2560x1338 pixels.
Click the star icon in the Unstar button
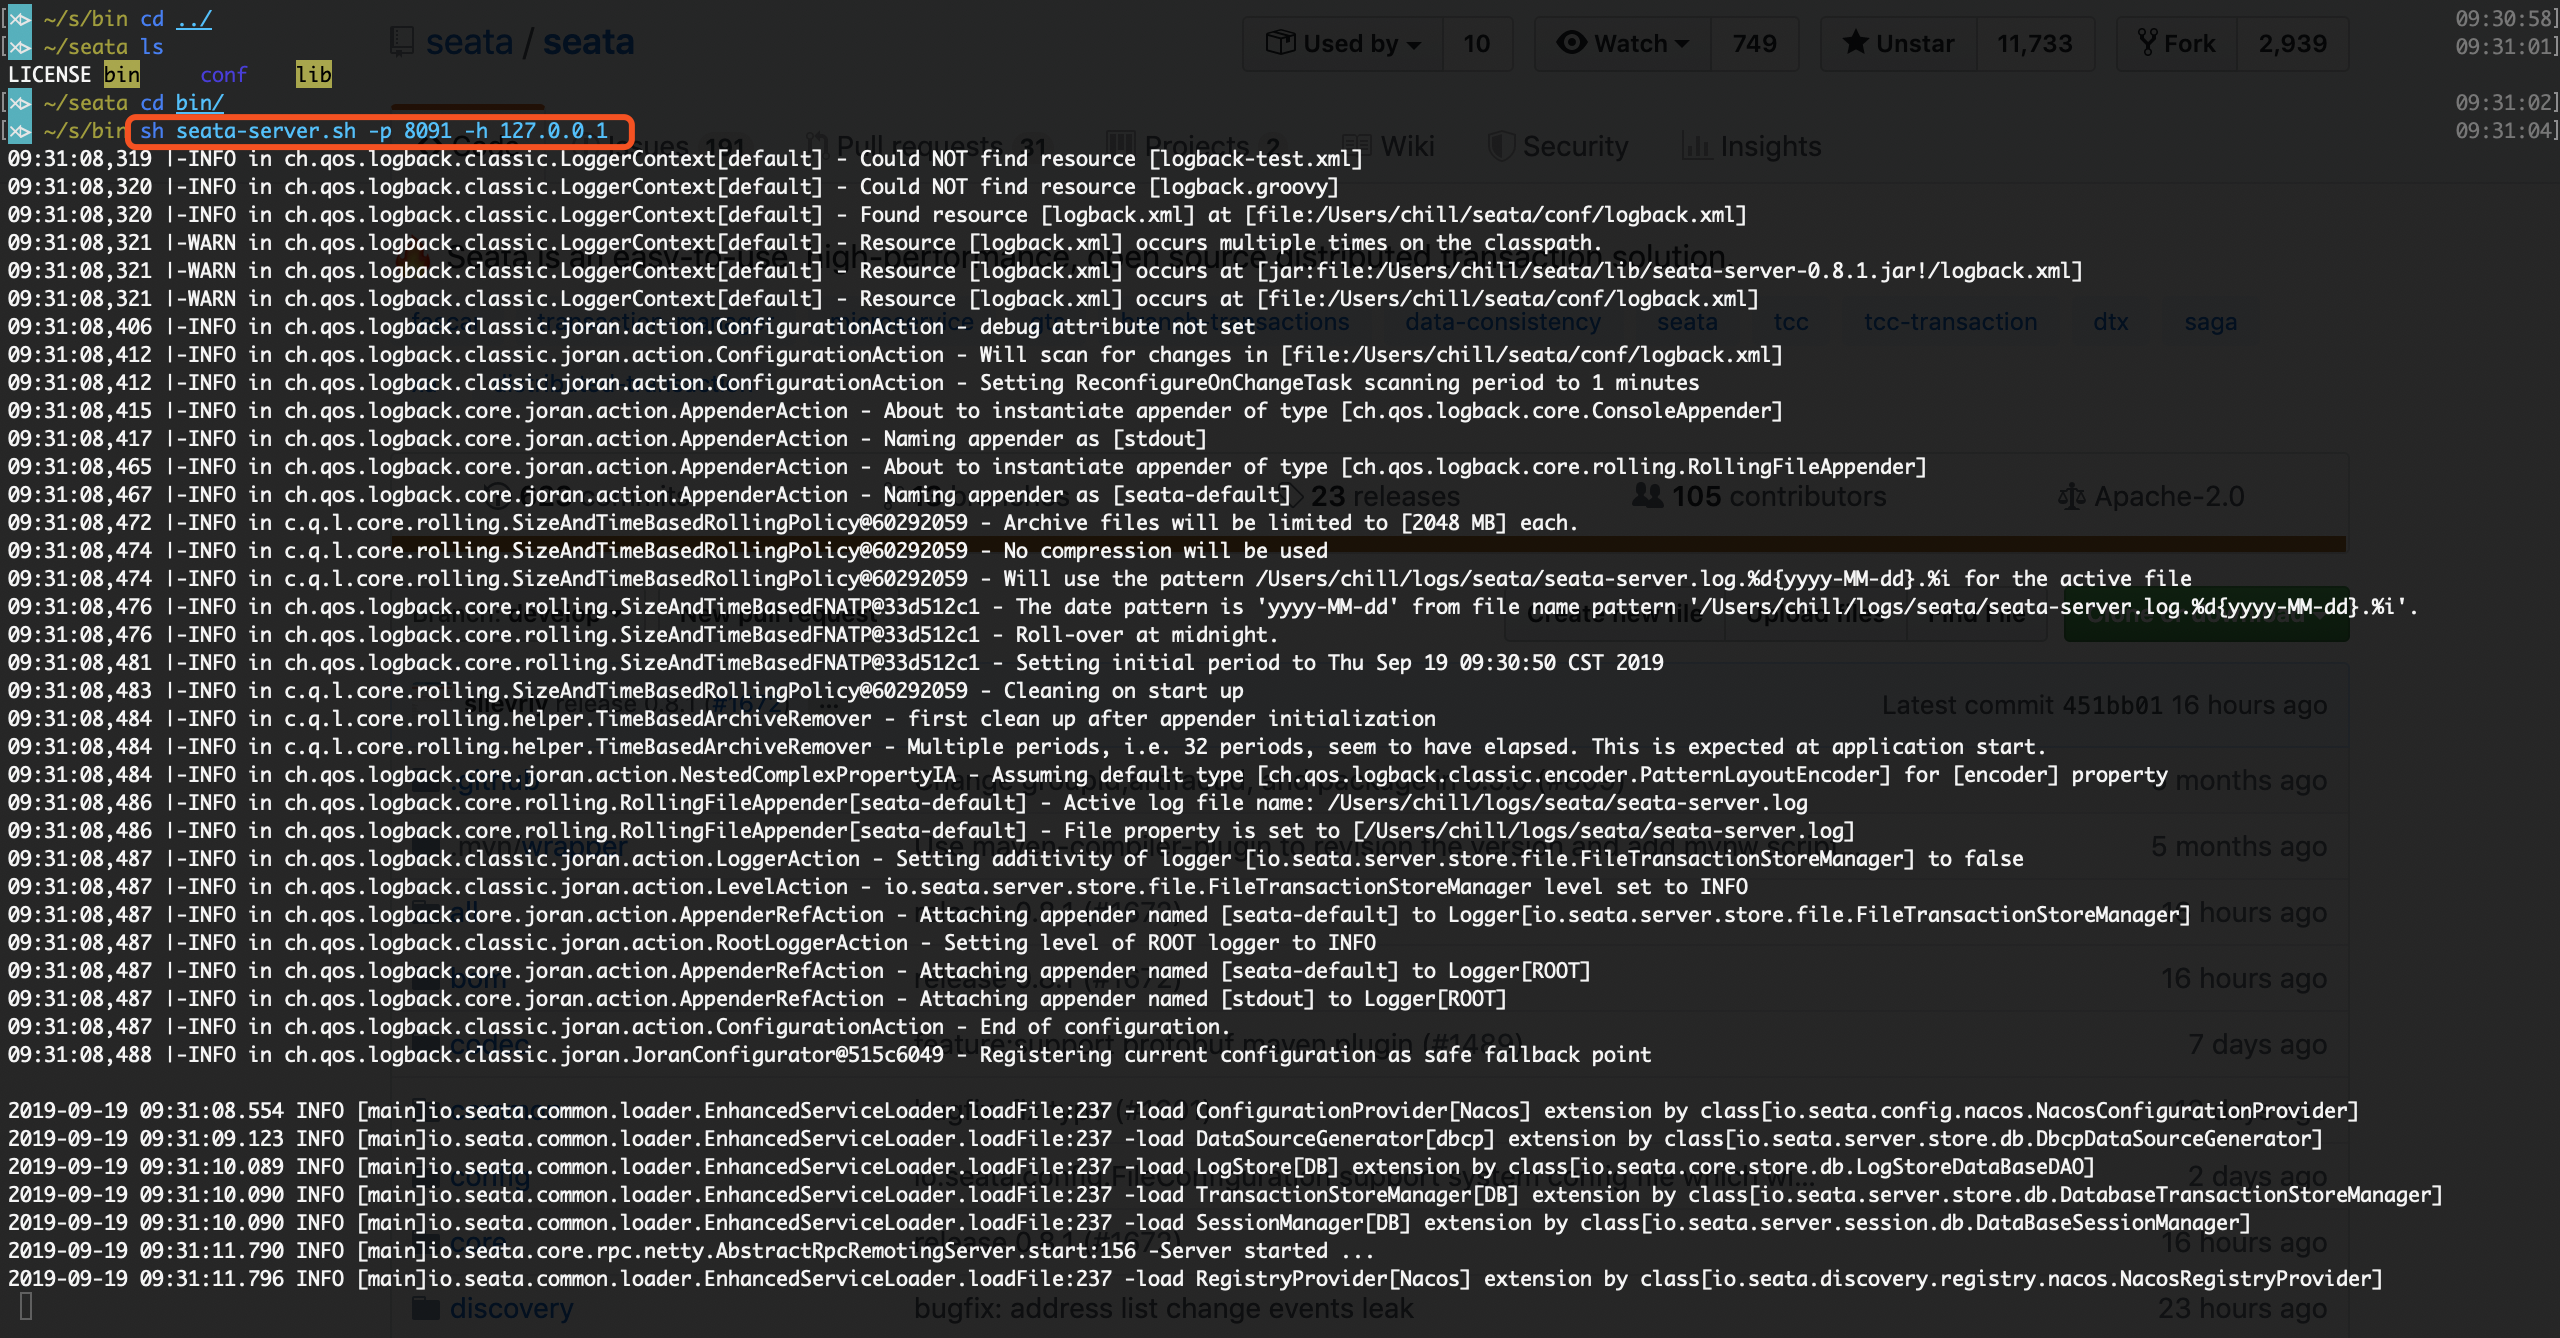point(1855,43)
